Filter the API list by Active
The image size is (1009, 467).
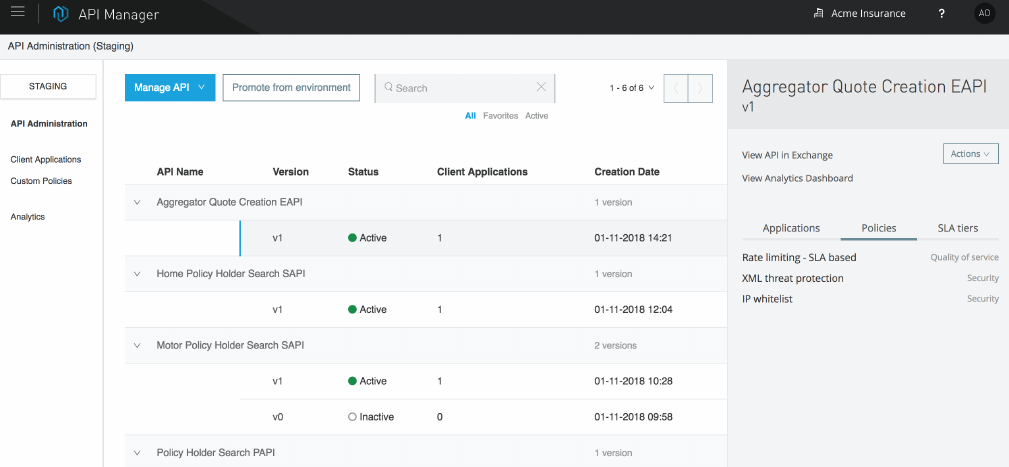click(x=537, y=116)
